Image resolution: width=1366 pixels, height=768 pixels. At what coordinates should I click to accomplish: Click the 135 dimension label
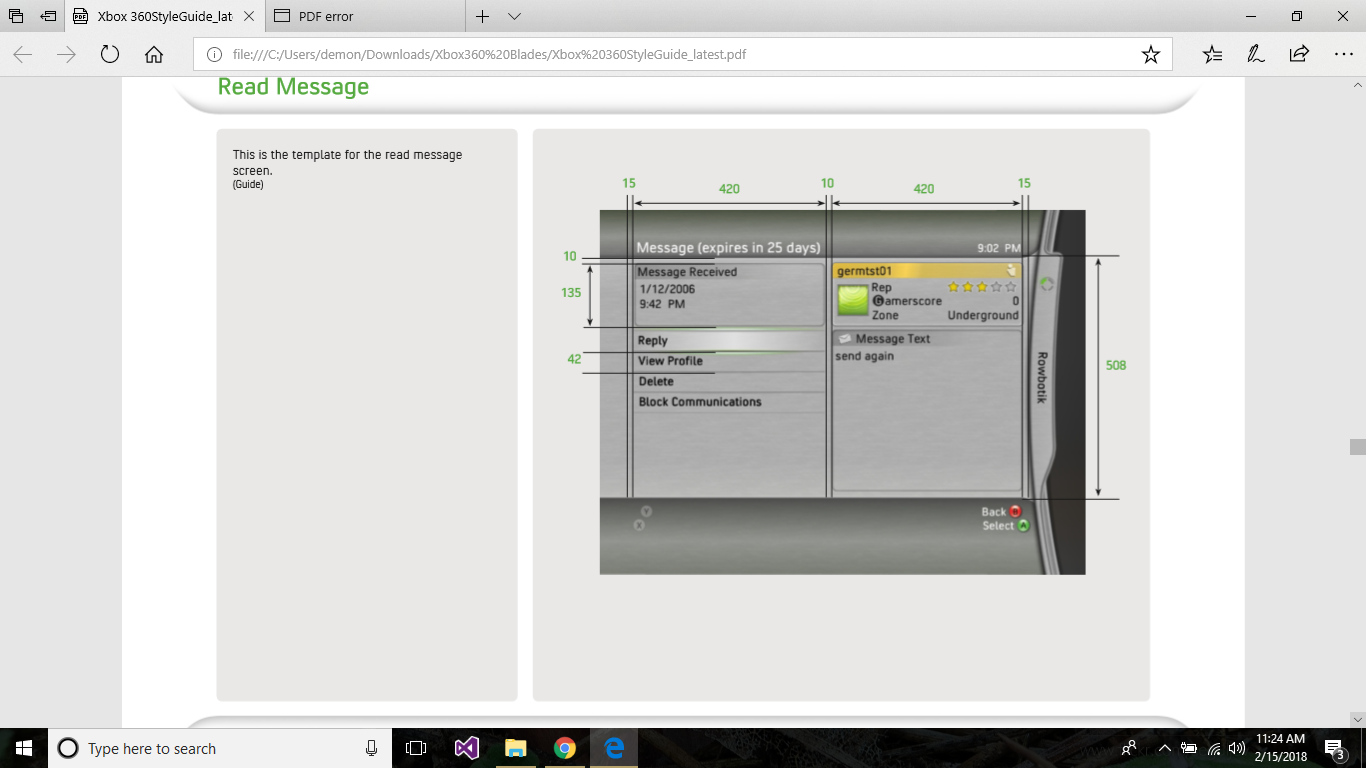coord(570,294)
